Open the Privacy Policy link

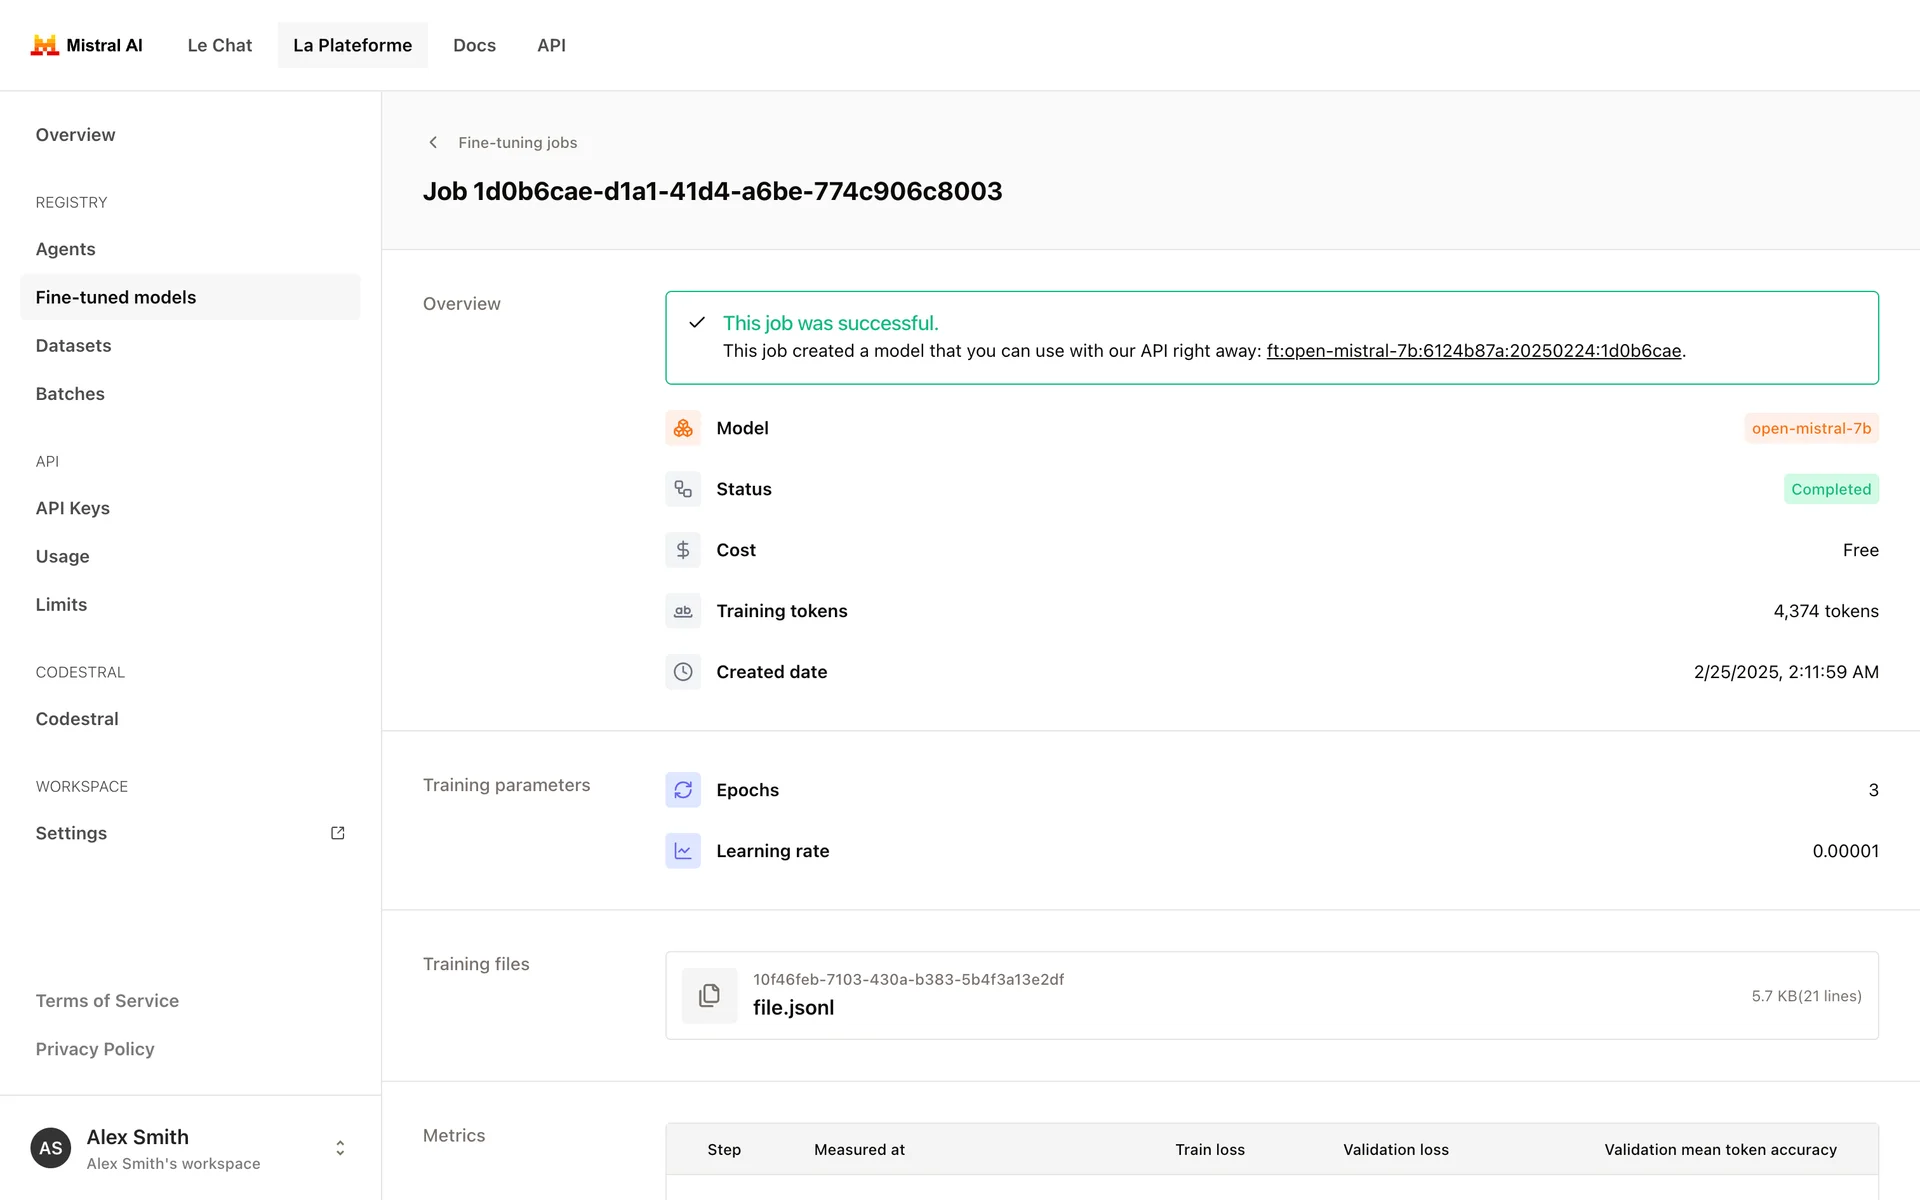click(95, 1049)
